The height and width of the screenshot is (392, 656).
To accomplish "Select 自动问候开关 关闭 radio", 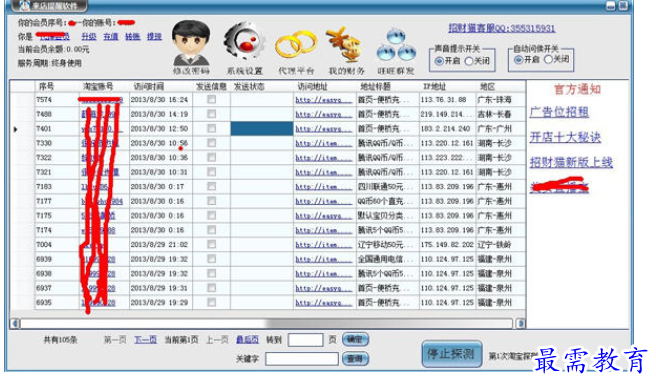I will 548,60.
